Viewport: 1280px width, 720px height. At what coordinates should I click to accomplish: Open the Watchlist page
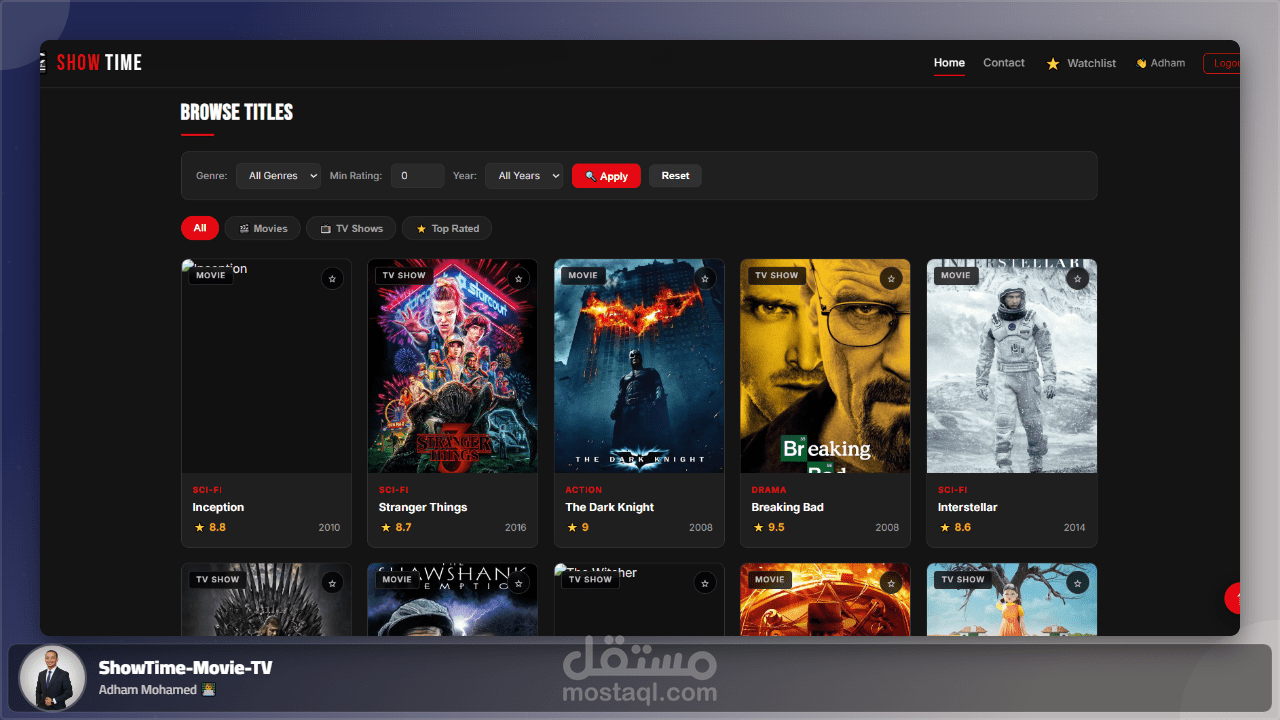tap(1081, 63)
